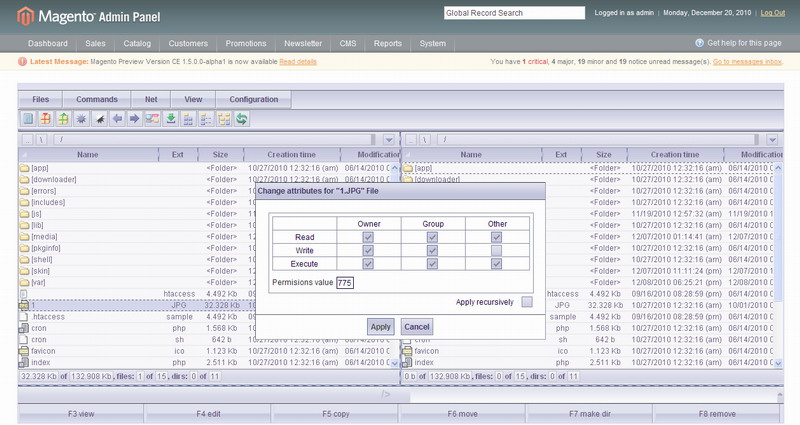Toggle Other Execute permission checkbox
Image resolution: width=800 pixels, height=425 pixels.
[496, 264]
